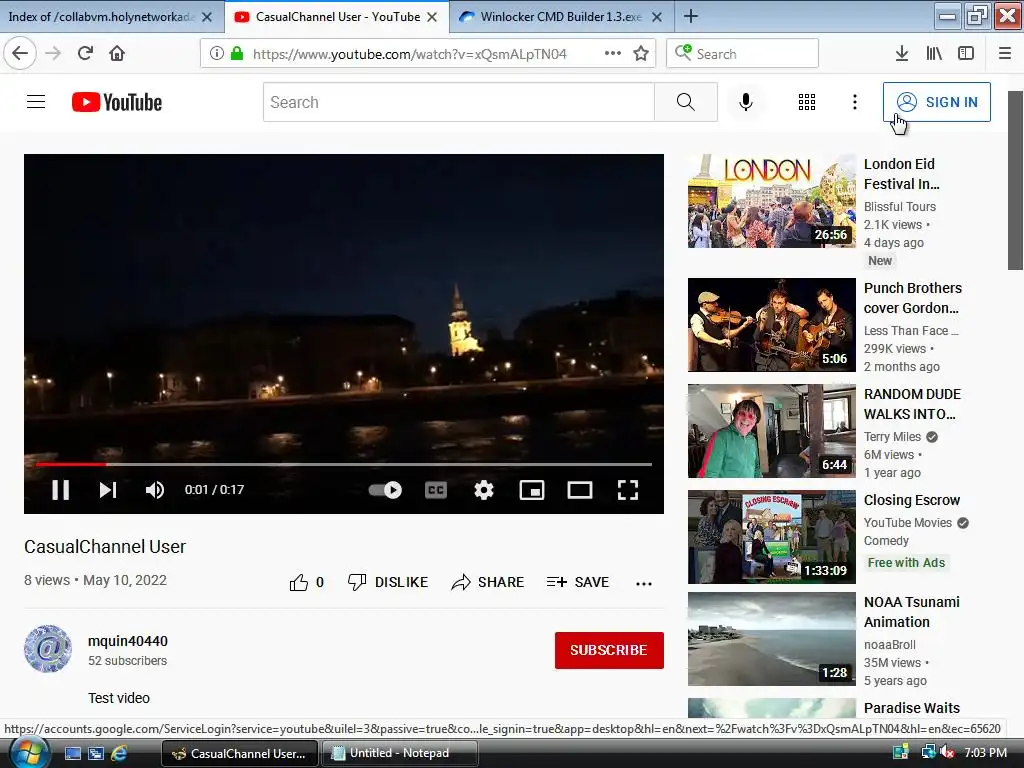
Task: Open more actions ellipsis below video
Action: (644, 583)
